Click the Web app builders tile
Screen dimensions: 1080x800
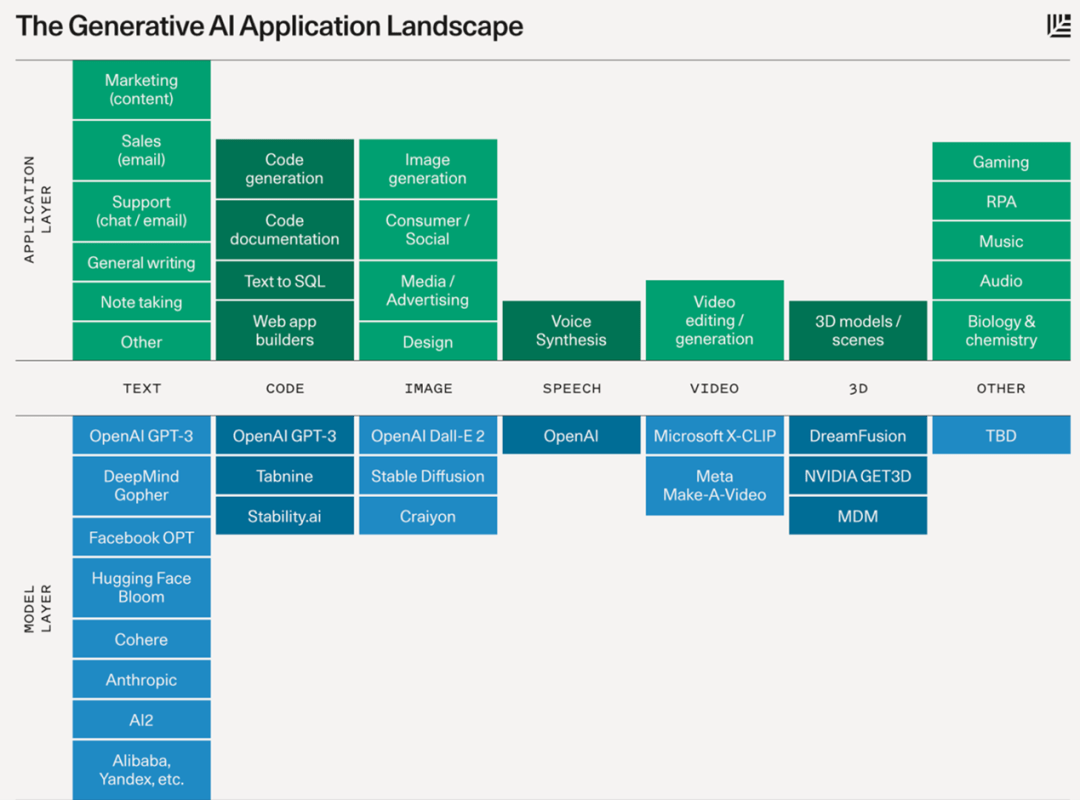coord(285,331)
